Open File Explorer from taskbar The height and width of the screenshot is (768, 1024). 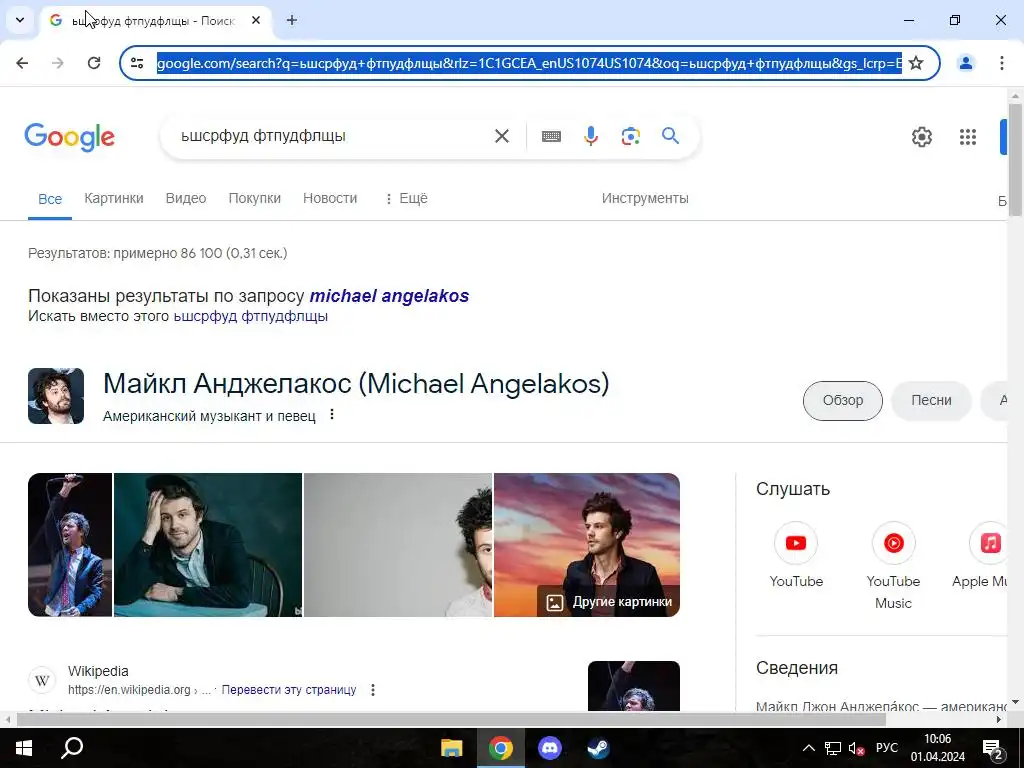(451, 748)
